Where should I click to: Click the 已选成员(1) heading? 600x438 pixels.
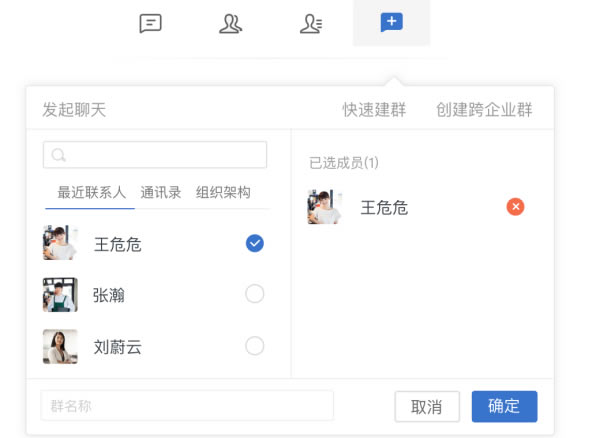tap(344, 163)
